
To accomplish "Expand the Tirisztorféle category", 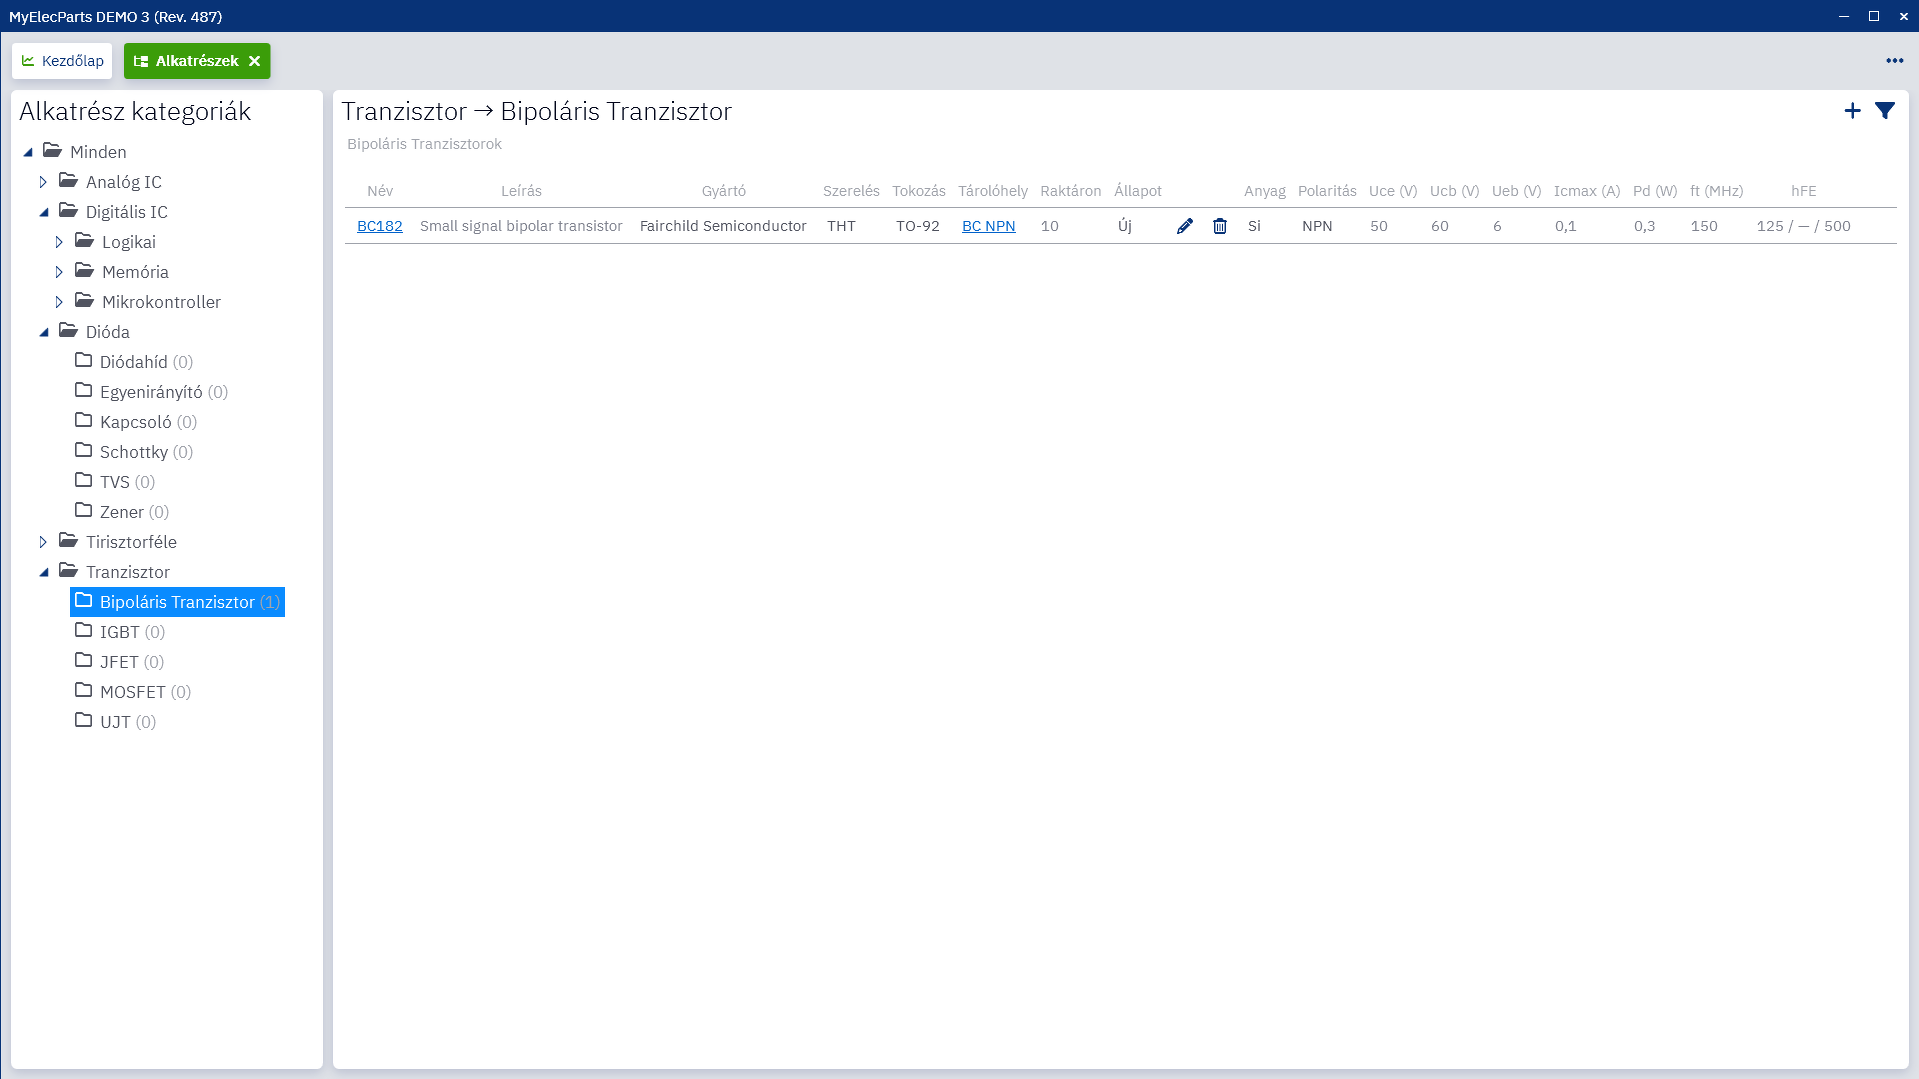I will click(43, 542).
